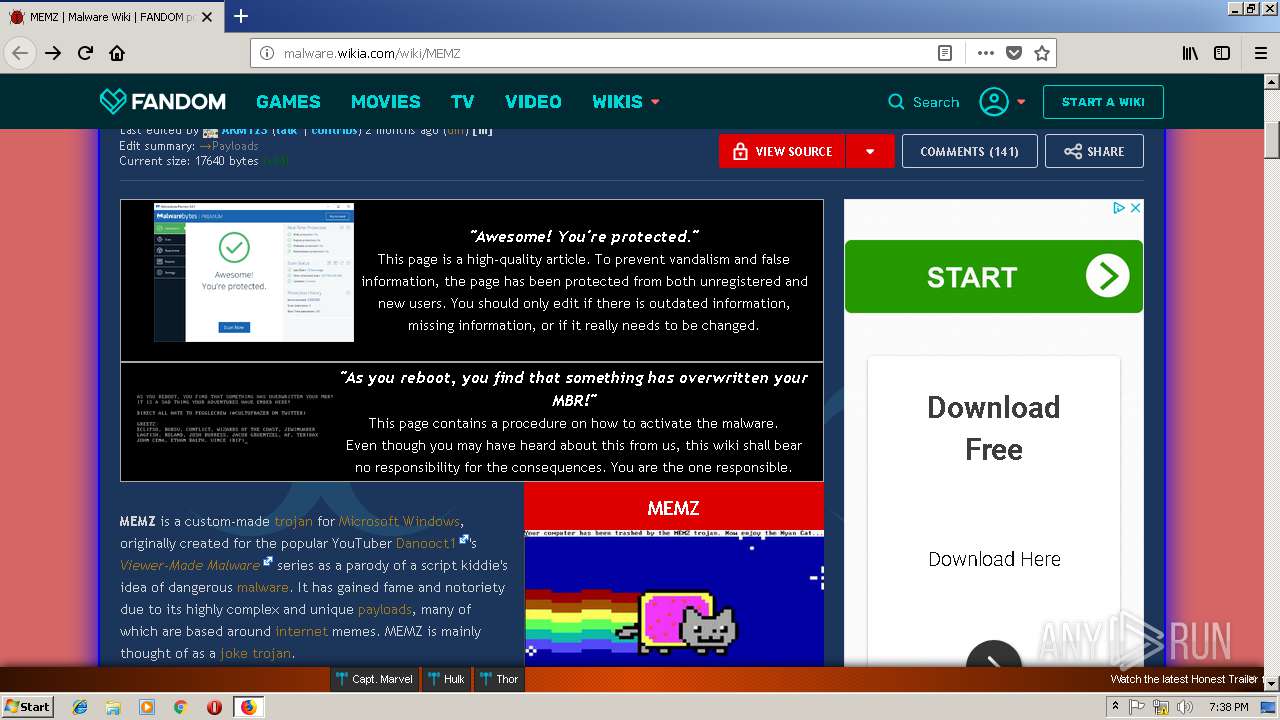The image size is (1280, 720).
Task: Open AdChoices info triangle
Action: click(1120, 208)
